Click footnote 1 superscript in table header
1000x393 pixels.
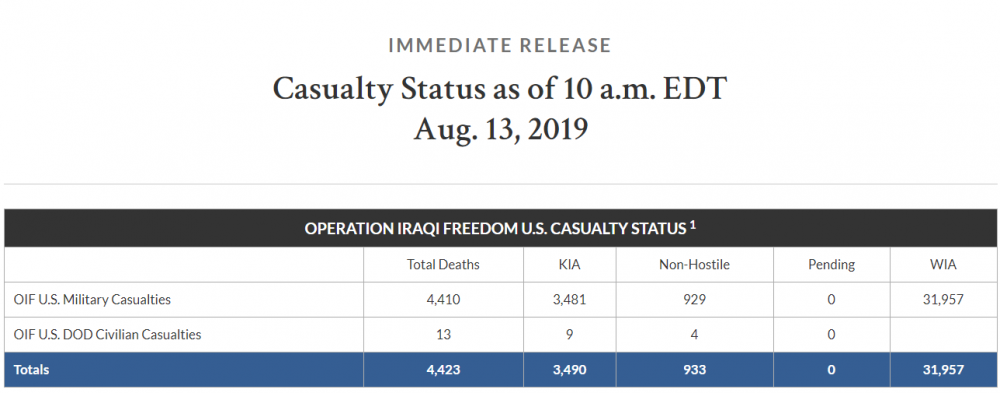click(692, 225)
